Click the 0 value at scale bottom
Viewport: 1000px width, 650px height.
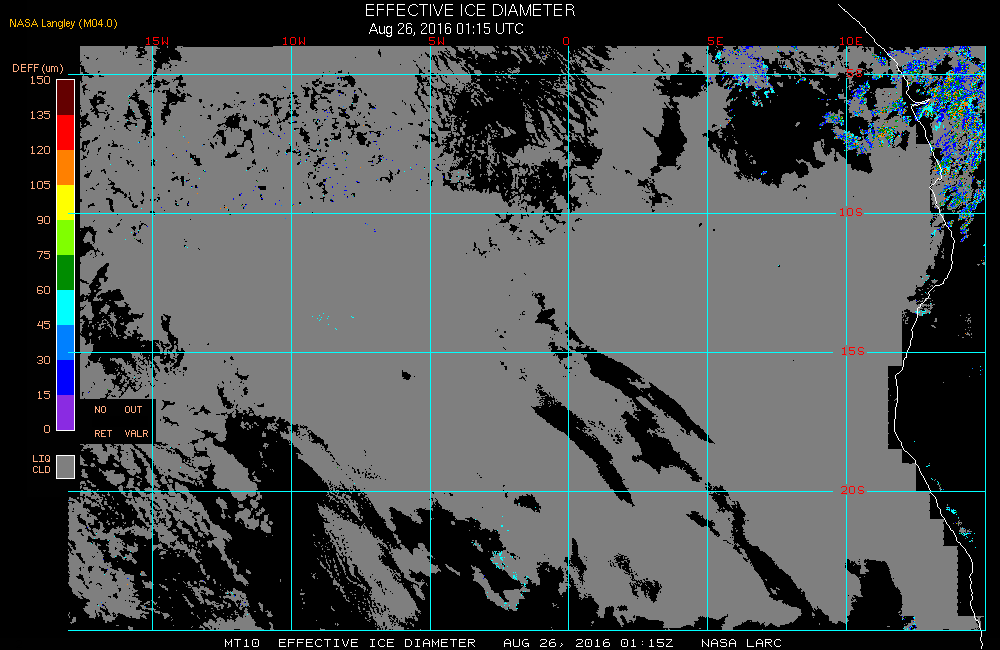tap(47, 429)
